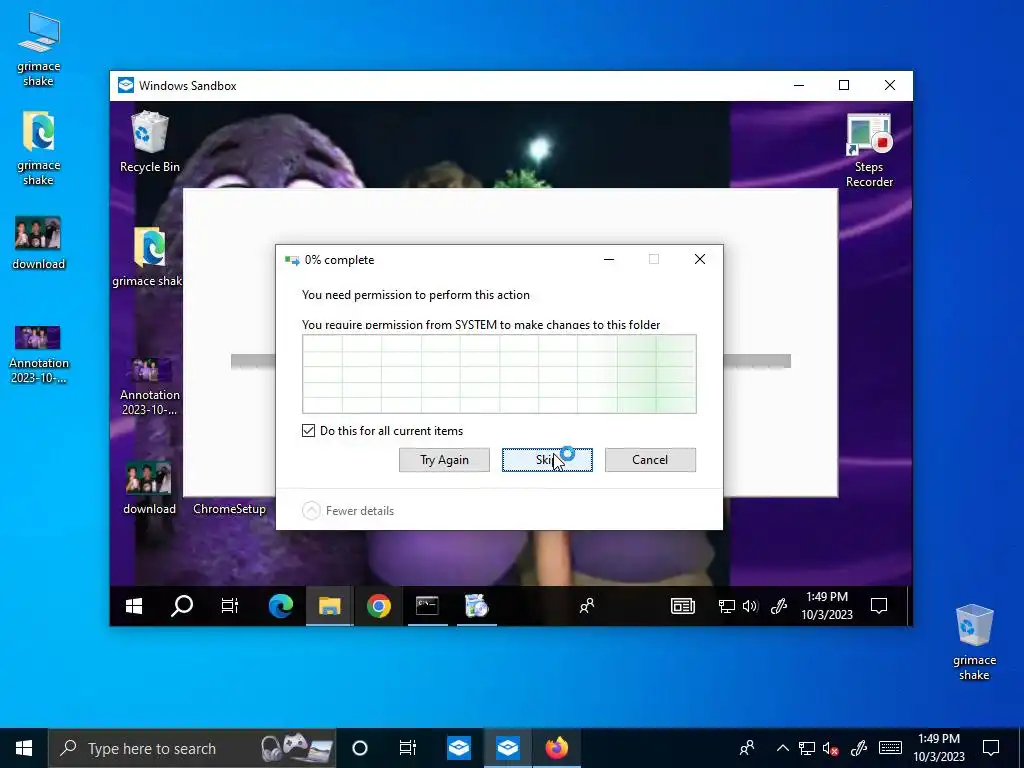Select the download image on host desktop
This screenshot has width=1024, height=768.
[x=39, y=243]
